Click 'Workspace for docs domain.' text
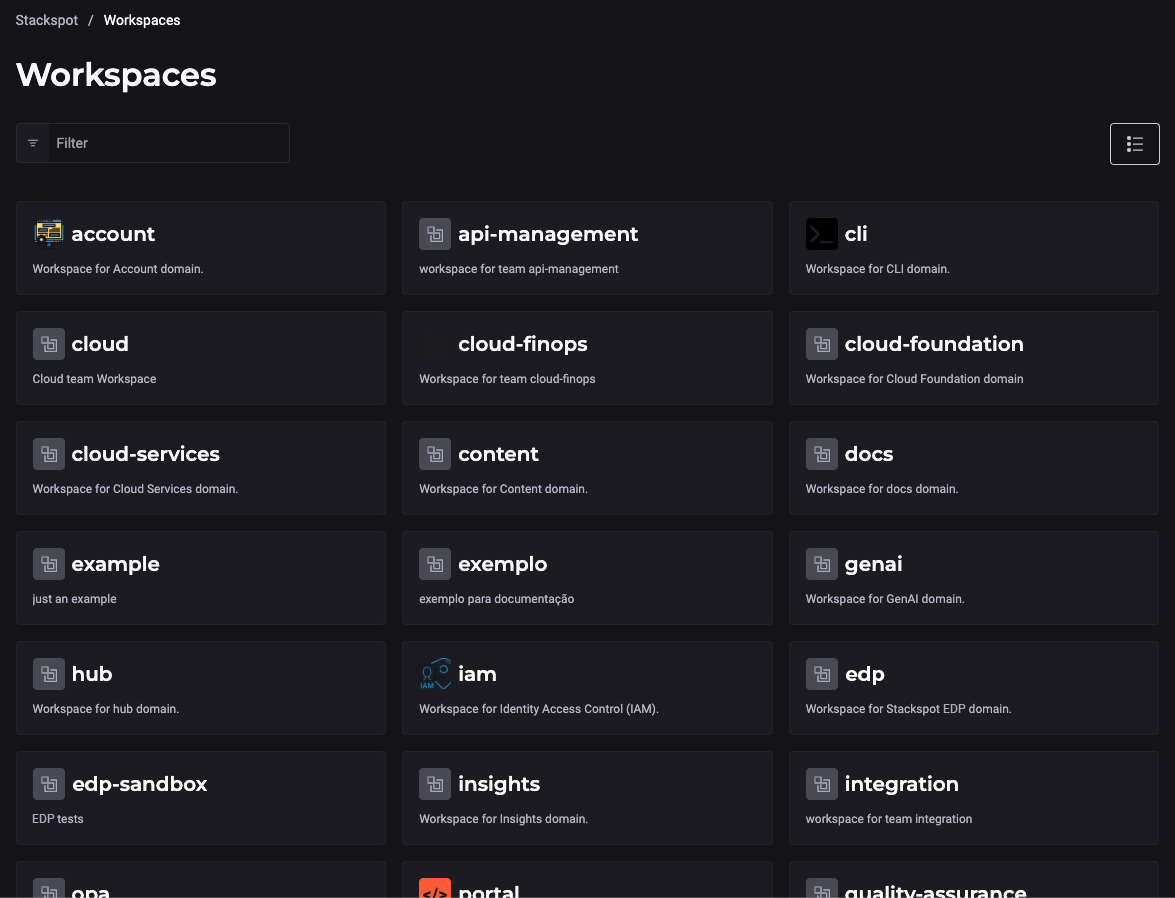The image size is (1175, 898). [x=881, y=489]
